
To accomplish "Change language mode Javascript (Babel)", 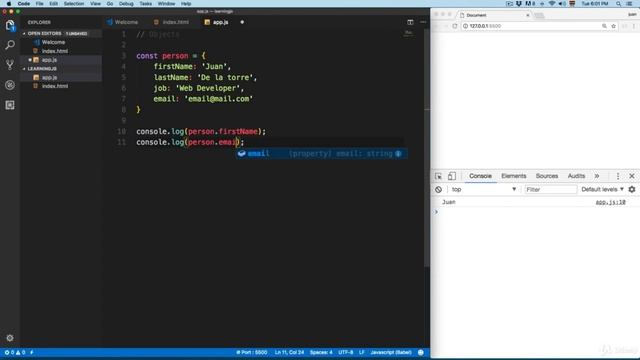I will point(391,352).
